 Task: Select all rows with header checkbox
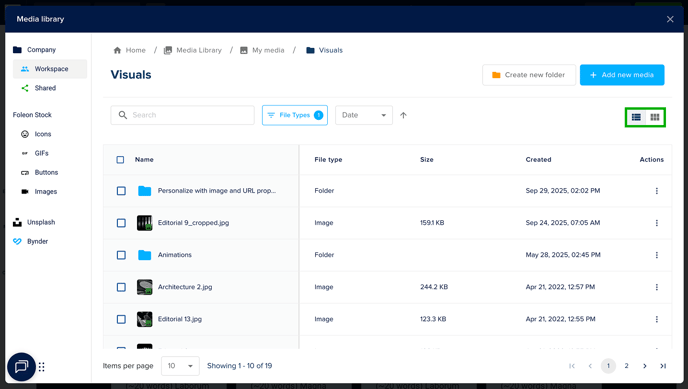point(120,160)
